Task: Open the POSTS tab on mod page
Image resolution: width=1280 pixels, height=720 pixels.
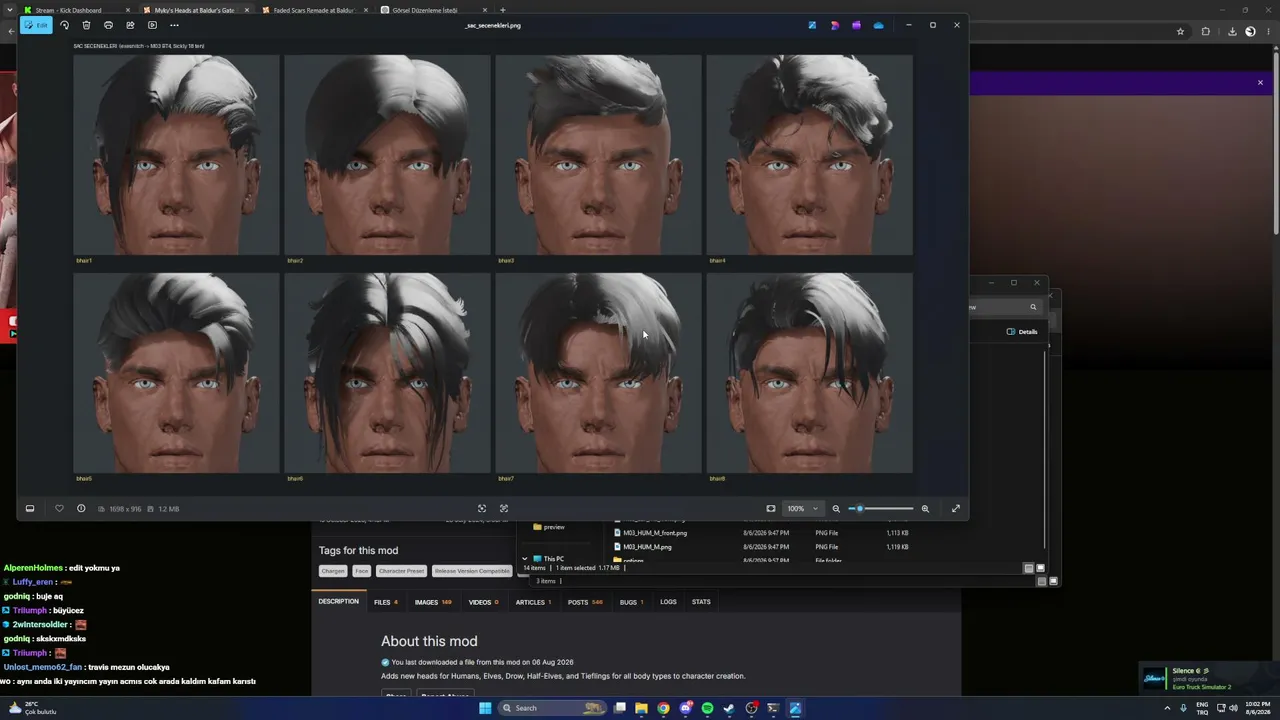Action: (x=585, y=602)
